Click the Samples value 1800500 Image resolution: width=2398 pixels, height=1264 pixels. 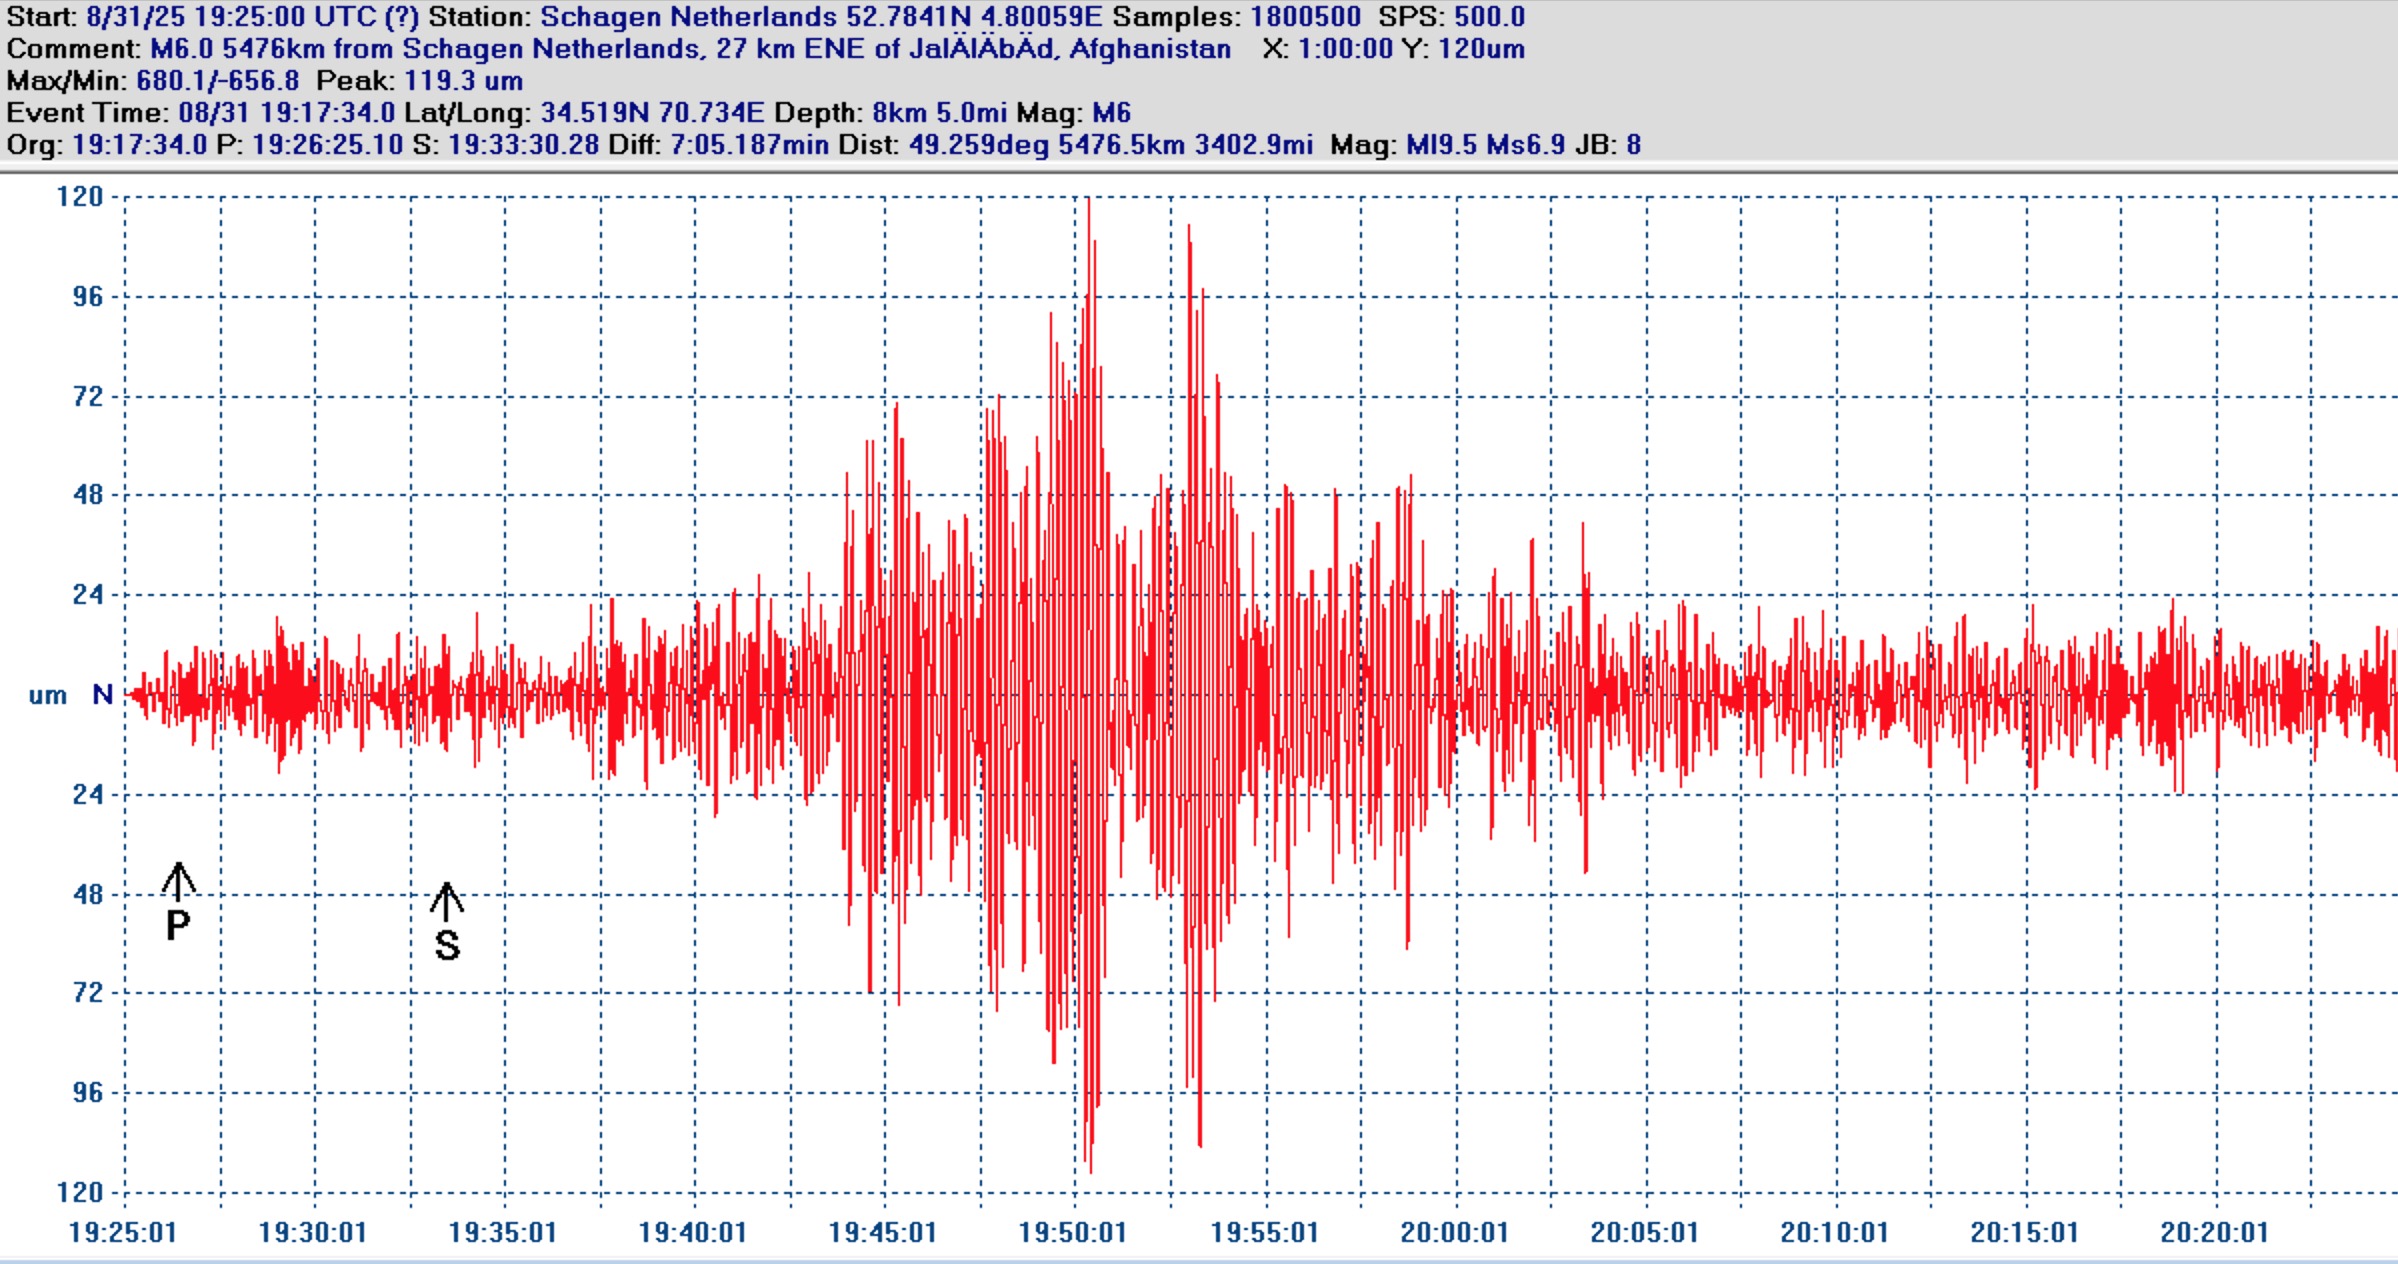tap(1305, 17)
